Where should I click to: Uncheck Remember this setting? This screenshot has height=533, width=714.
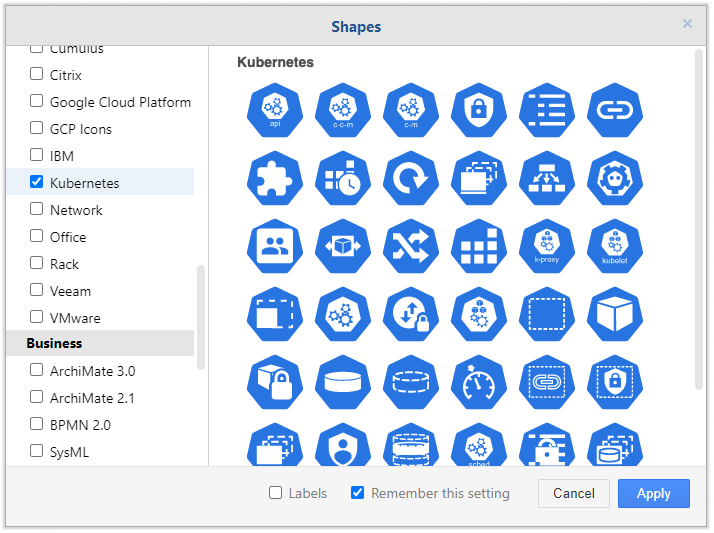tap(357, 492)
